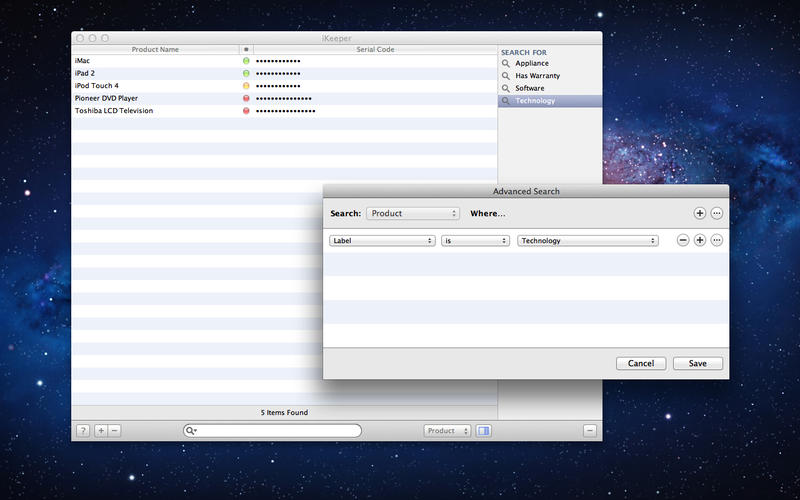Click the green status dot for iPad 2

[x=246, y=73]
